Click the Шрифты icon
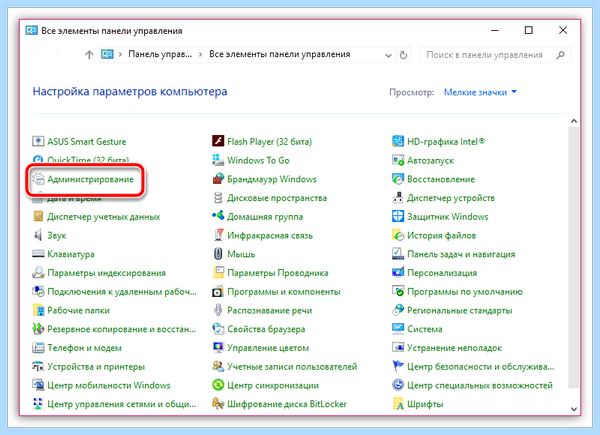600x435 pixels. pyautogui.click(x=398, y=404)
